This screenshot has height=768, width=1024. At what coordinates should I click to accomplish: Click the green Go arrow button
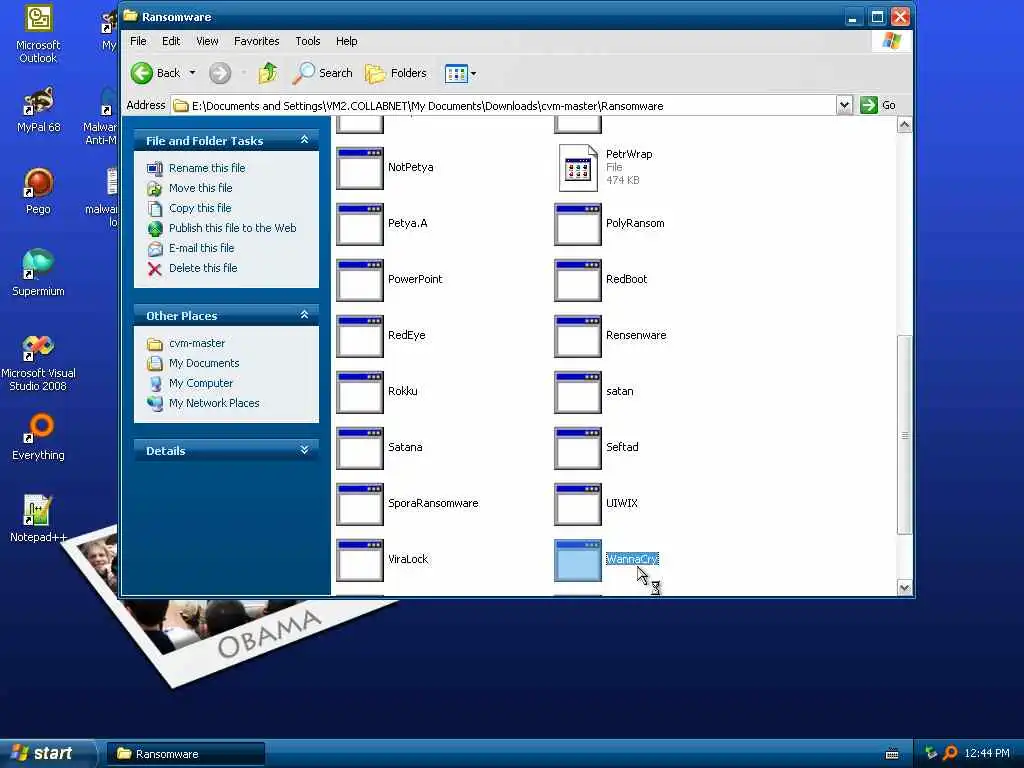tap(869, 105)
